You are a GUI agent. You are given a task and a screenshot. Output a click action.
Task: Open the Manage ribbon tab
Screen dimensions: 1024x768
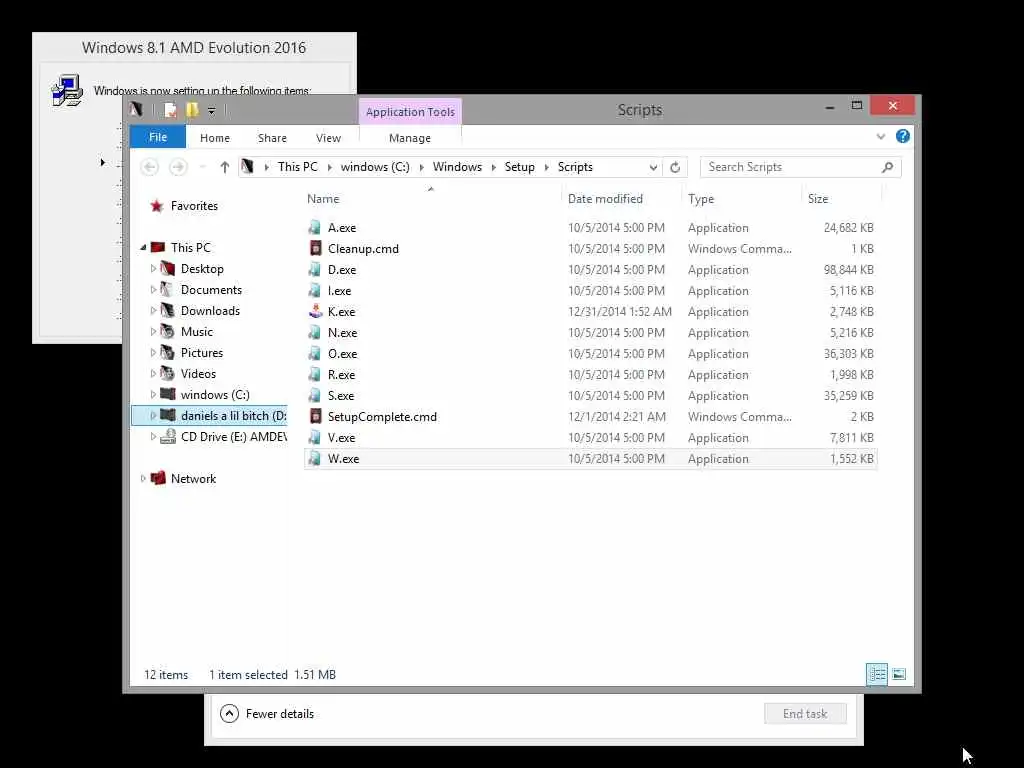410,138
